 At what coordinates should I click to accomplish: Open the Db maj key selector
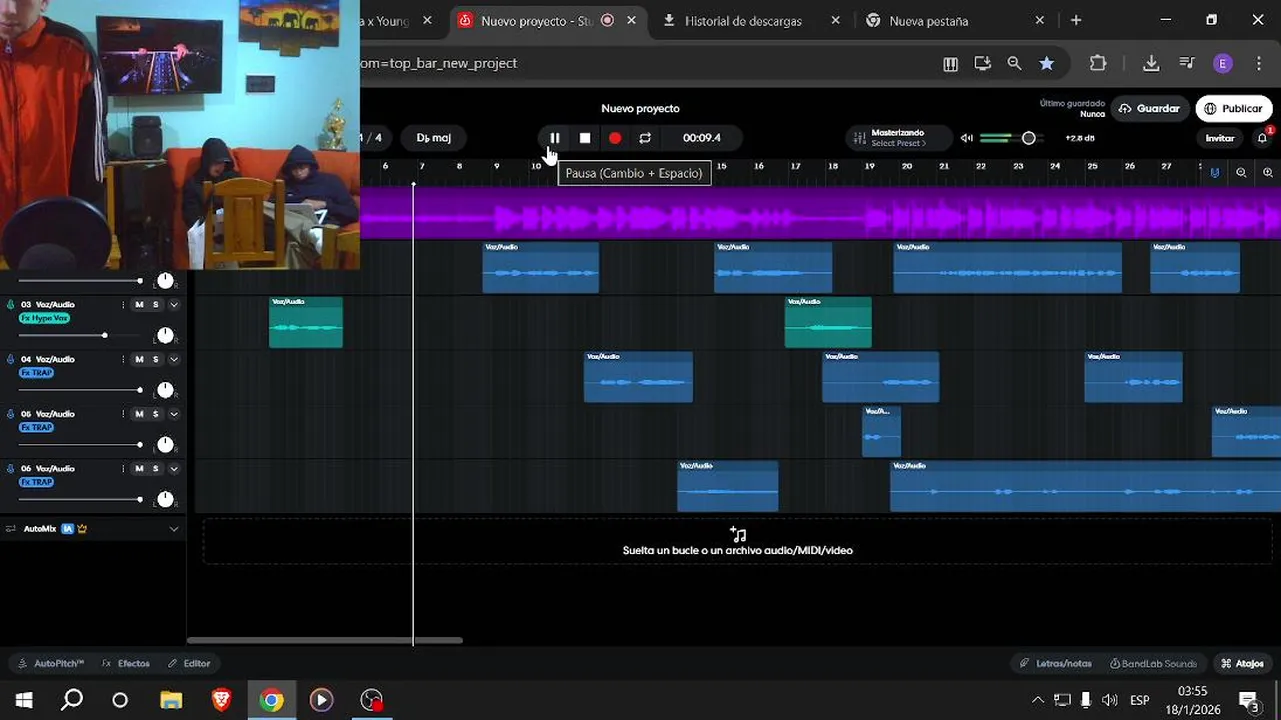pos(434,138)
